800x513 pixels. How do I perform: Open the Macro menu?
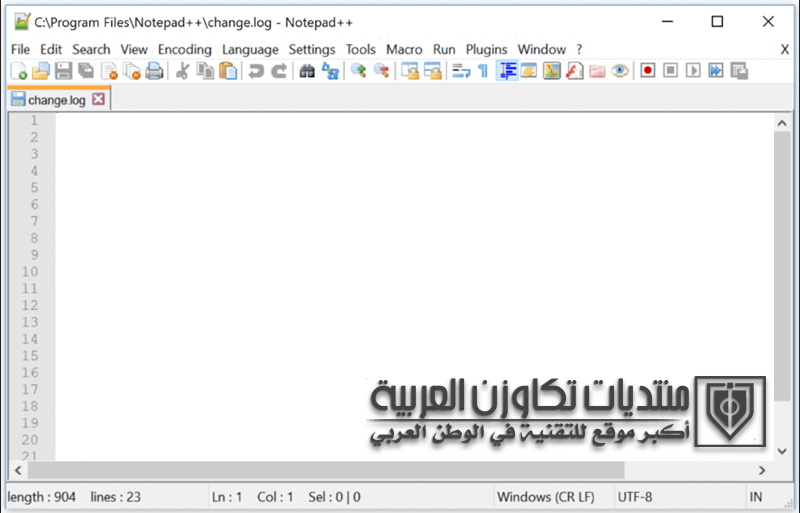(404, 50)
